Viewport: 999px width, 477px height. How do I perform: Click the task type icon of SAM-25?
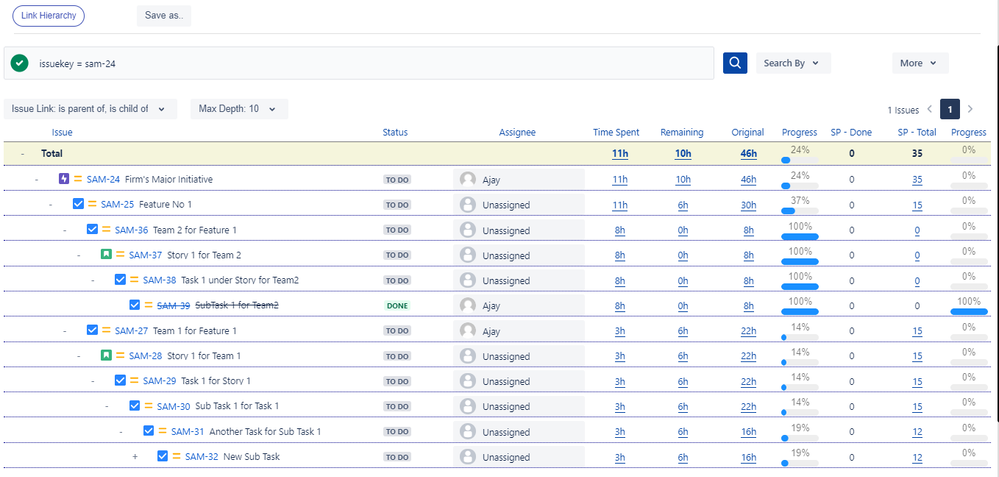tap(78, 204)
